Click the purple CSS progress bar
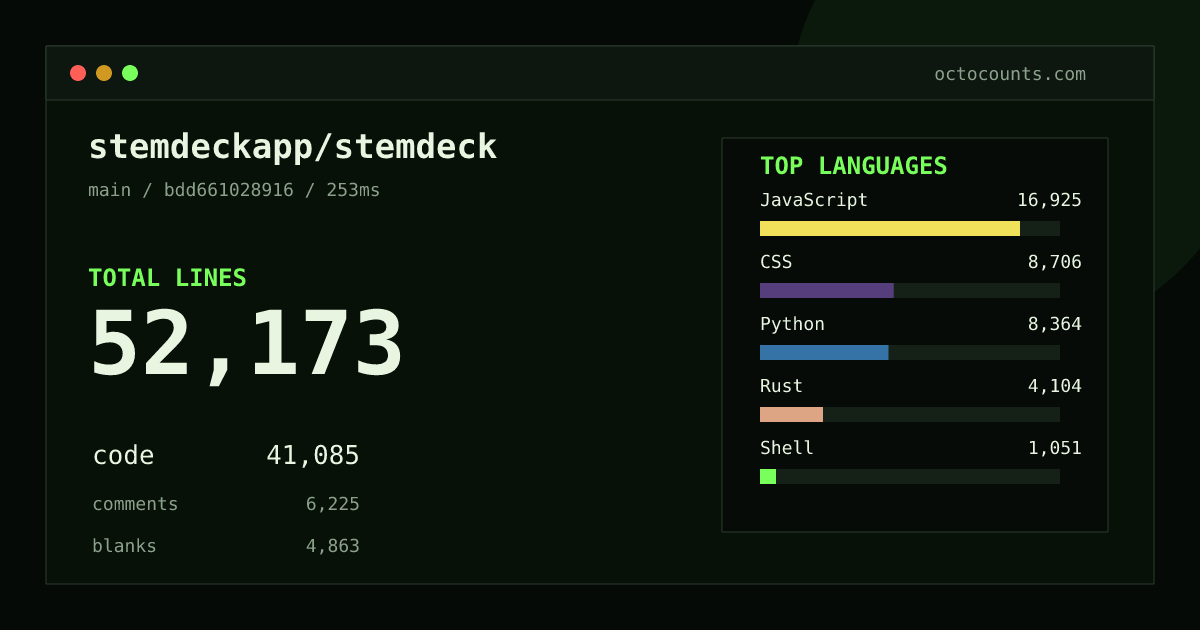Image resolution: width=1200 pixels, height=630 pixels. point(827,290)
